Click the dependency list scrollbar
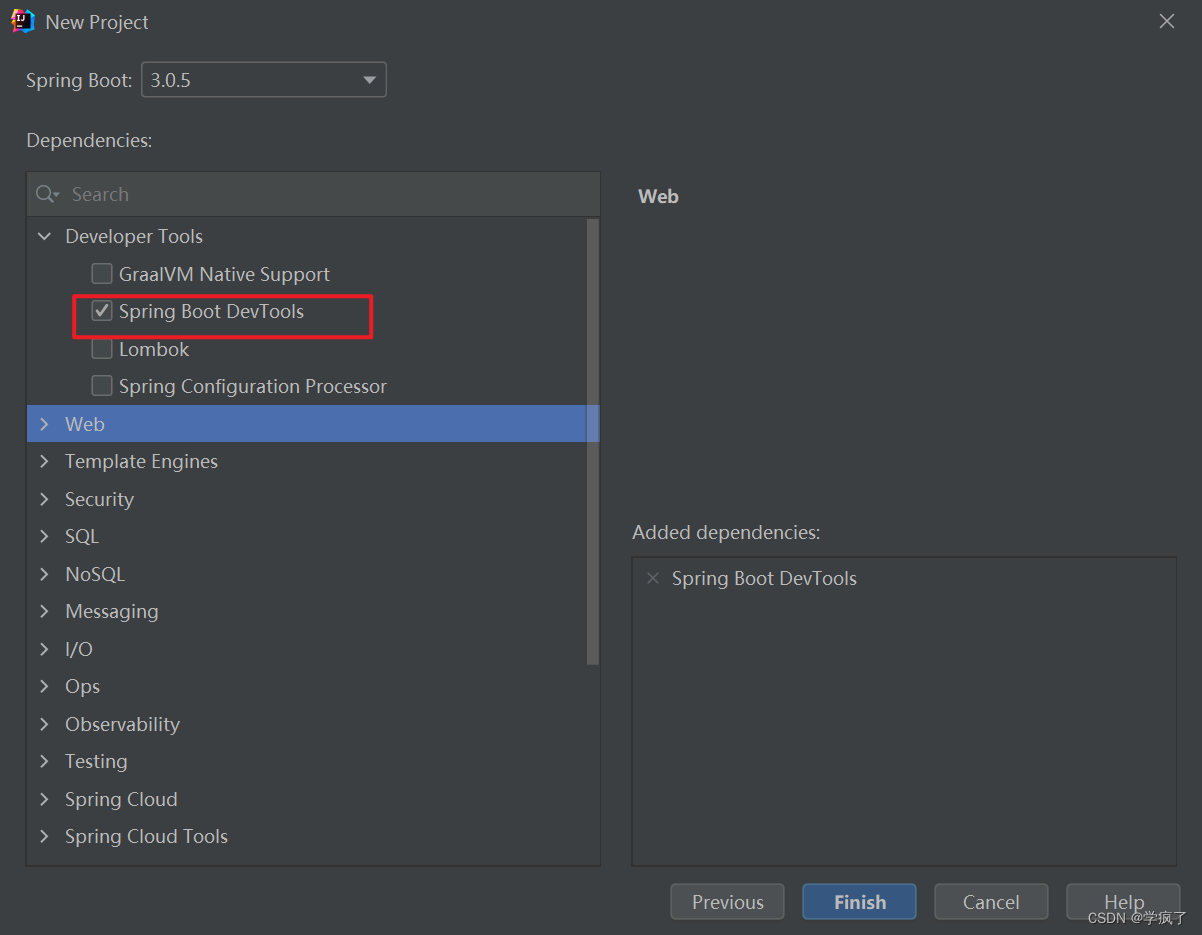Viewport: 1202px width, 935px height. 593,442
